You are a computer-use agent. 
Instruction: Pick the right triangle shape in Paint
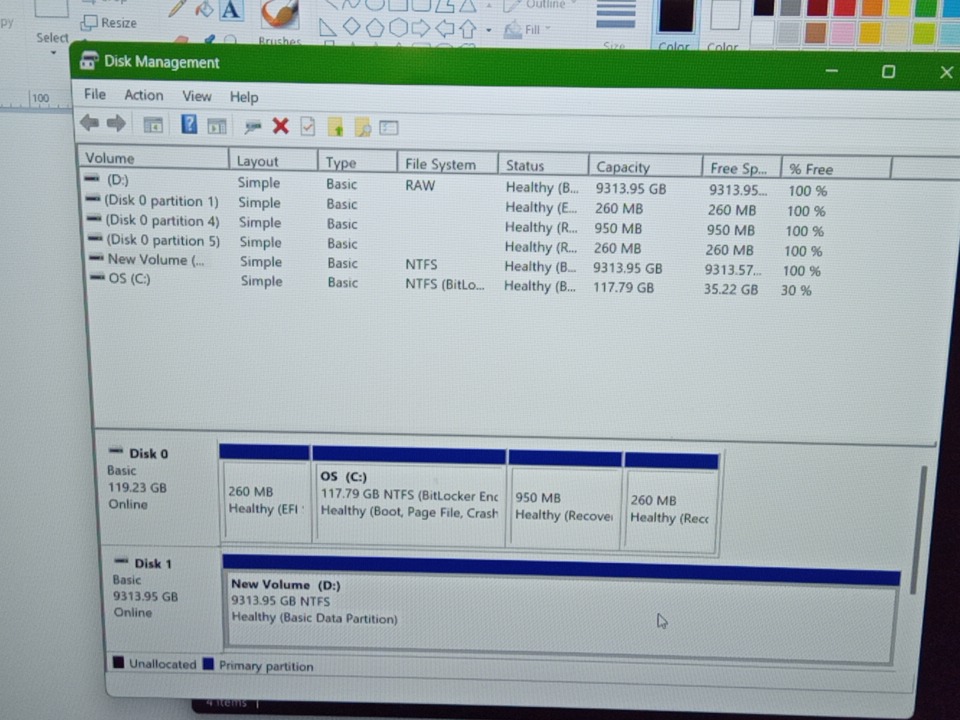[x=328, y=27]
